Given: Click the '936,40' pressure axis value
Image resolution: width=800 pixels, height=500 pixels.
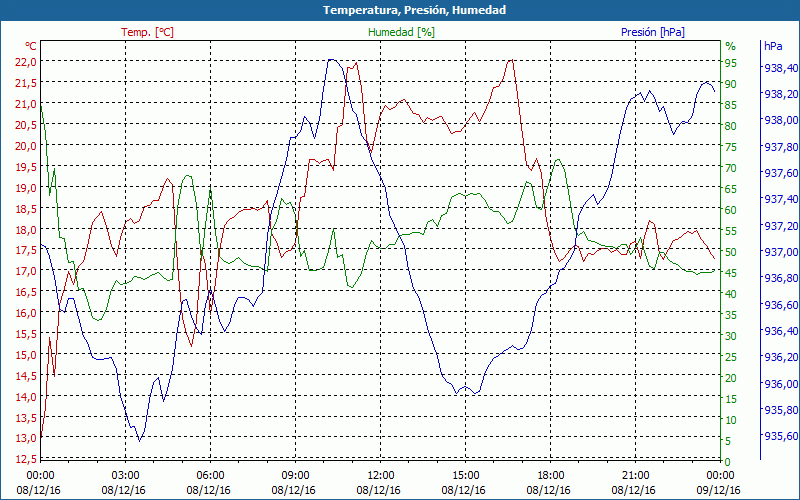Looking at the screenshot, I should pos(781,331).
